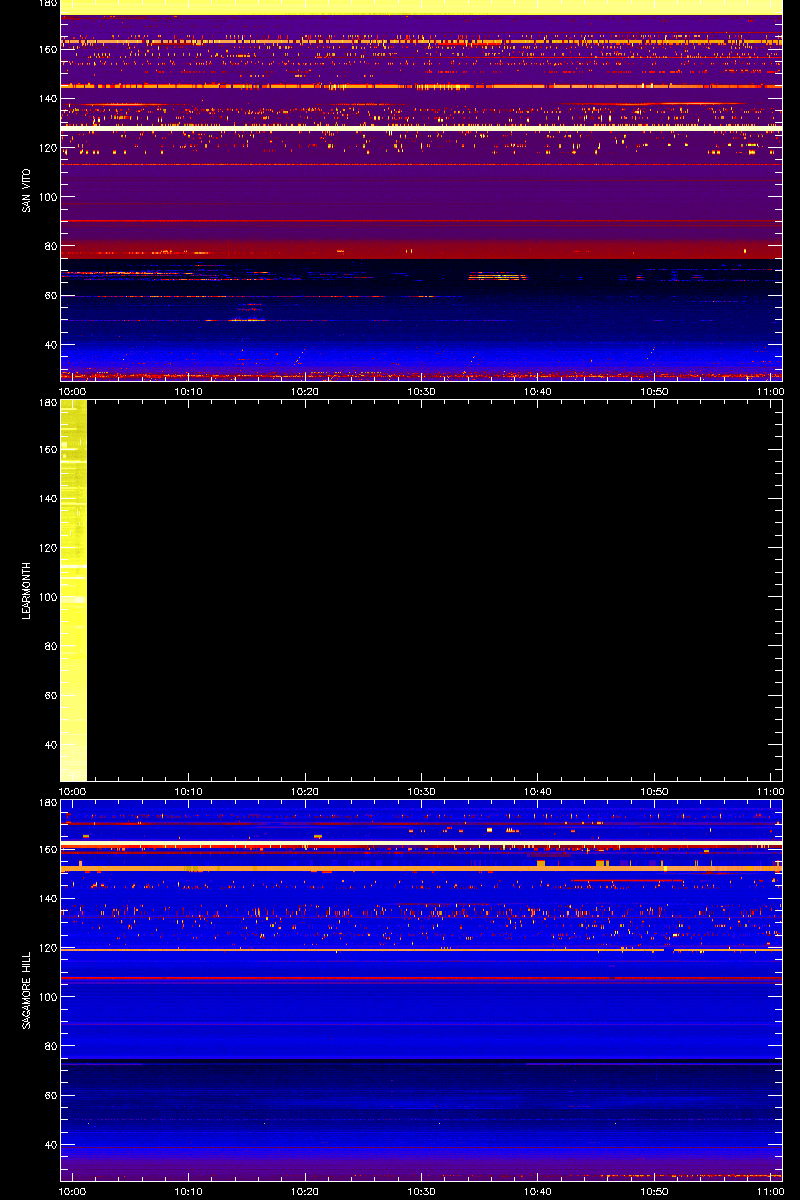The height and width of the screenshot is (1200, 800).
Task: Select the 120 frequency tick on Learmonth axis
Action: tap(46, 548)
